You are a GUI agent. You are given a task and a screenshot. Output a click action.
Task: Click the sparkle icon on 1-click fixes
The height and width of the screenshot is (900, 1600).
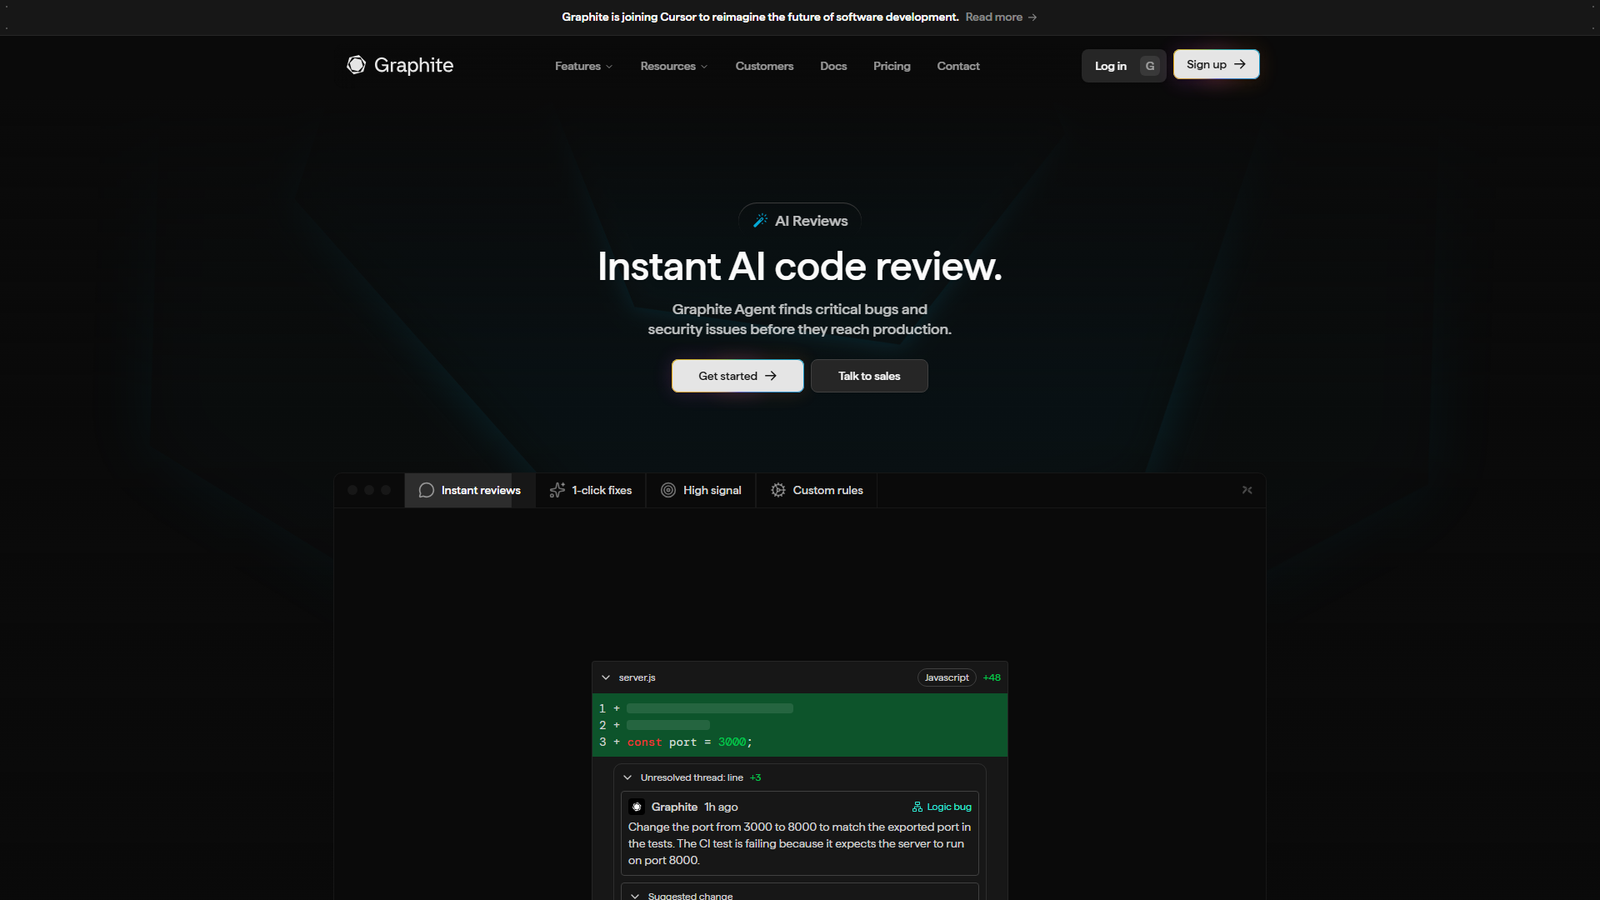click(x=557, y=490)
